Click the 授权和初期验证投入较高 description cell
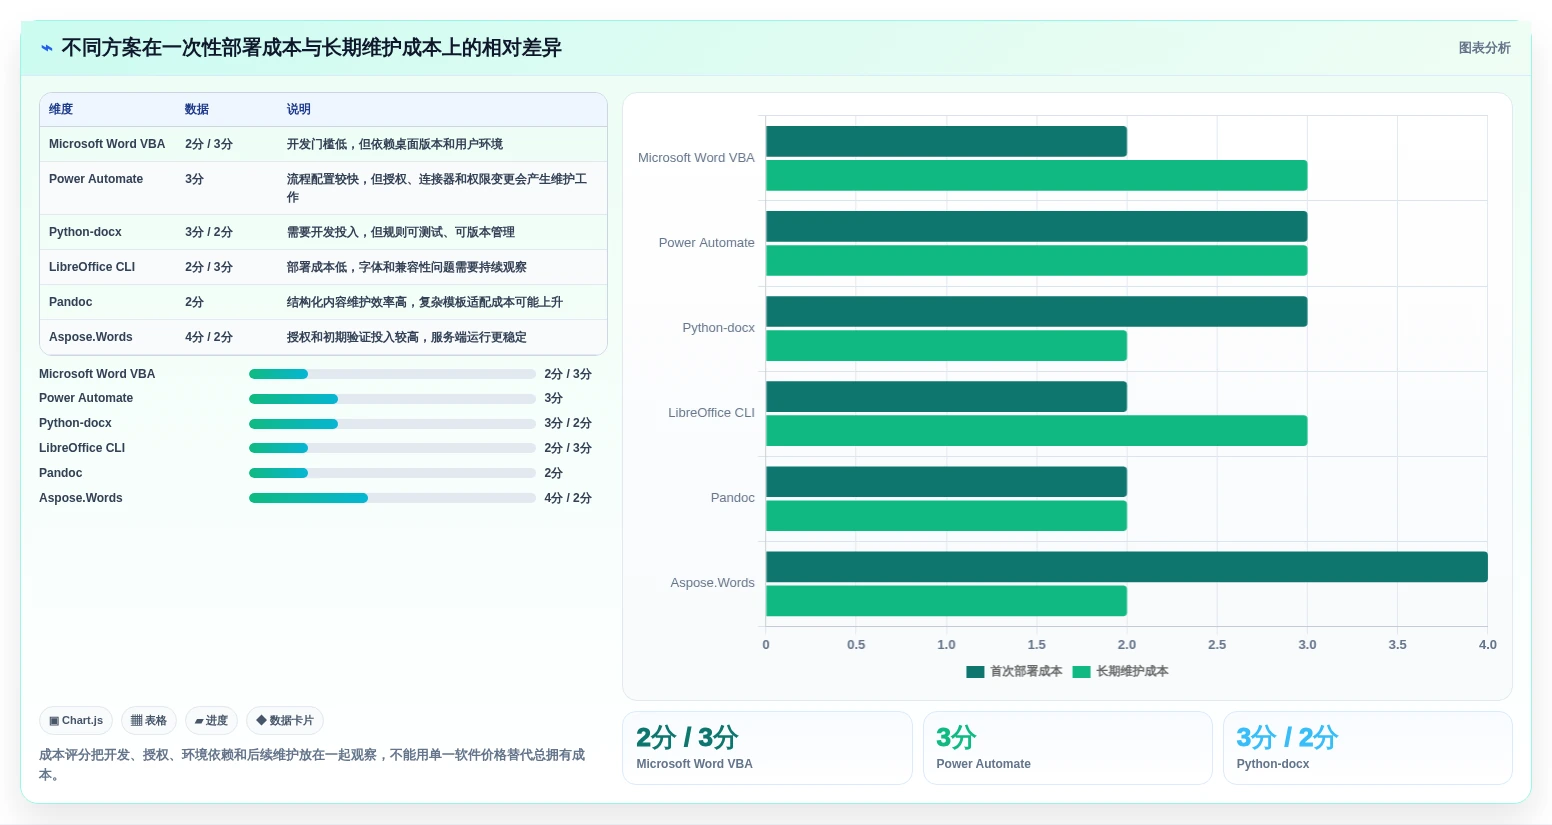The width and height of the screenshot is (1552, 825). pos(407,337)
